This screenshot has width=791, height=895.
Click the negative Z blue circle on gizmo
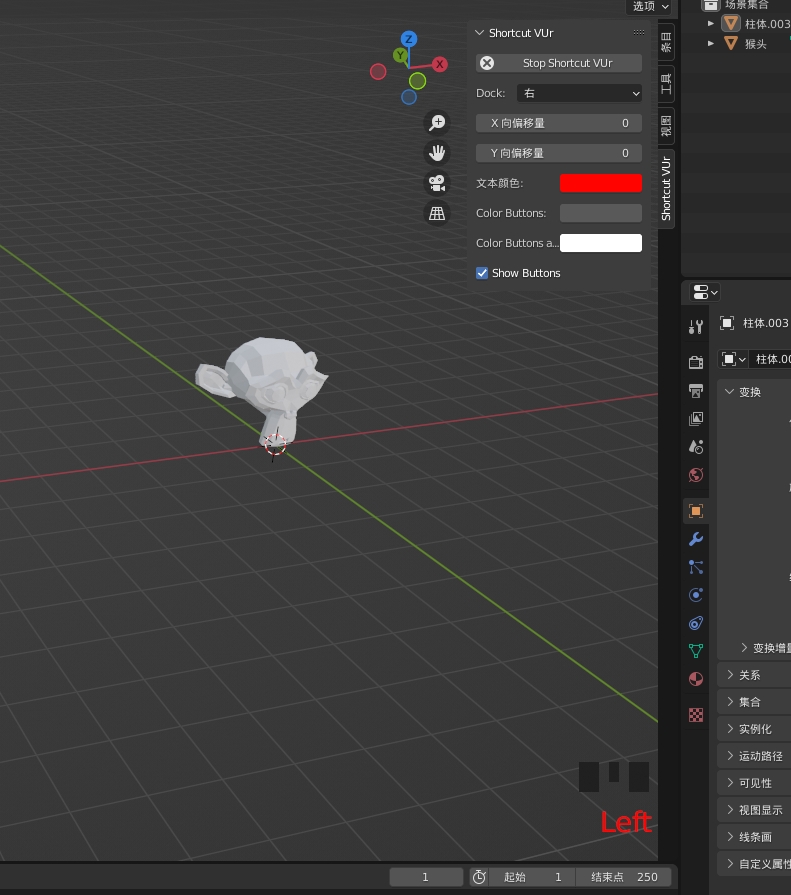(x=409, y=97)
